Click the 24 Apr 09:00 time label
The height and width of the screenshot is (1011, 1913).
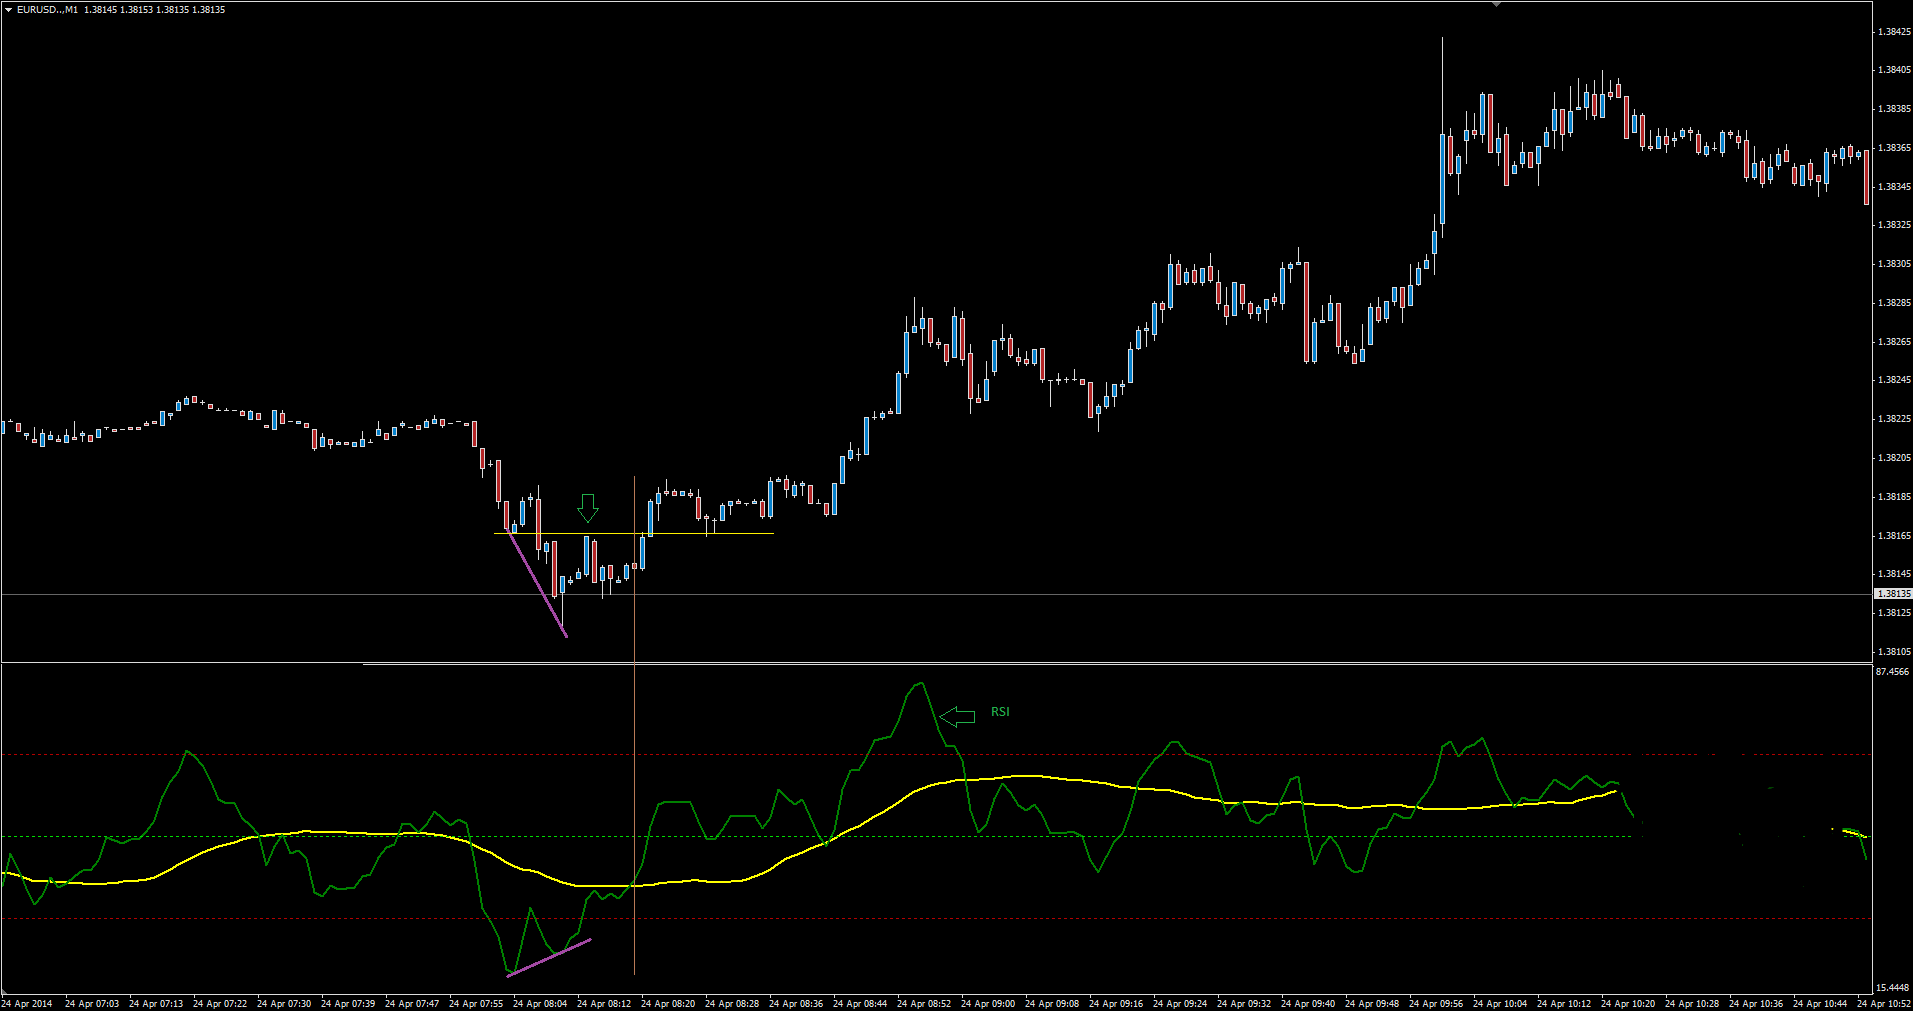(988, 1003)
